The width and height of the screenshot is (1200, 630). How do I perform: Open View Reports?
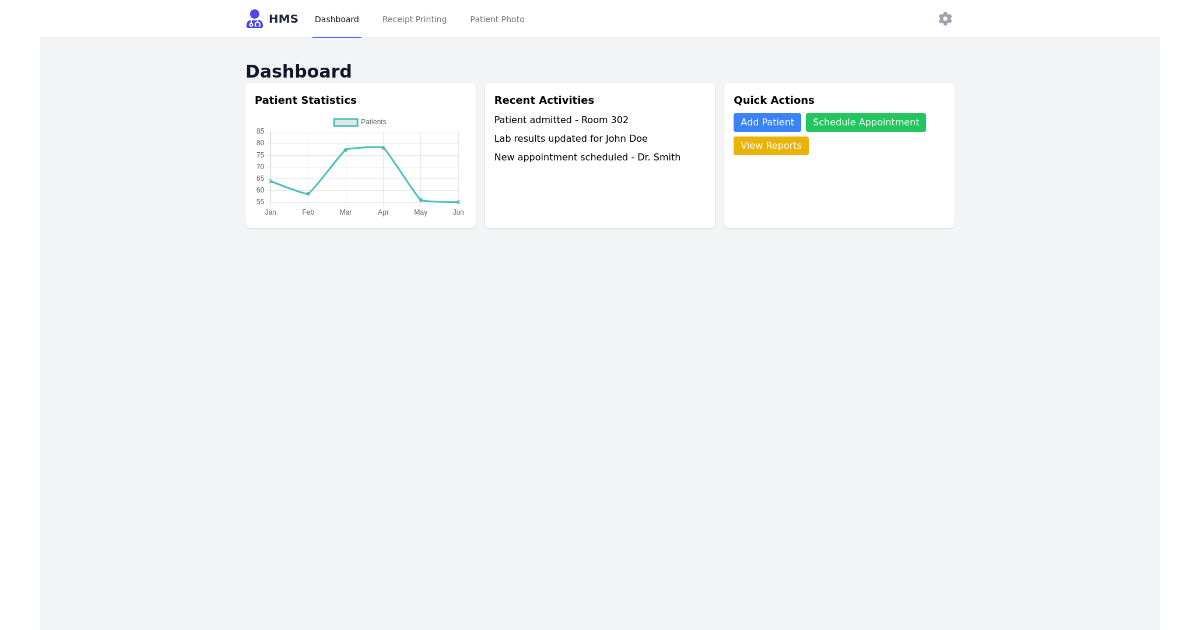(x=771, y=145)
